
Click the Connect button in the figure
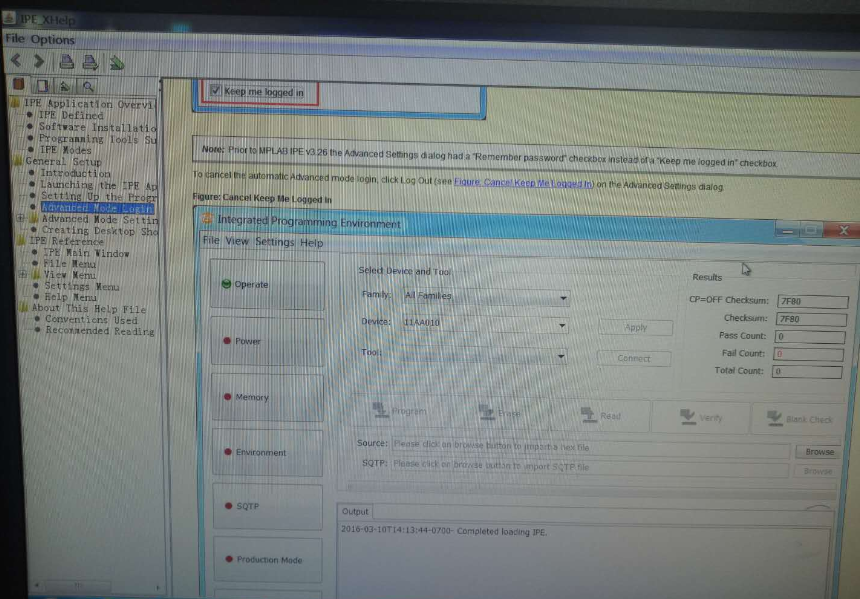(x=633, y=358)
